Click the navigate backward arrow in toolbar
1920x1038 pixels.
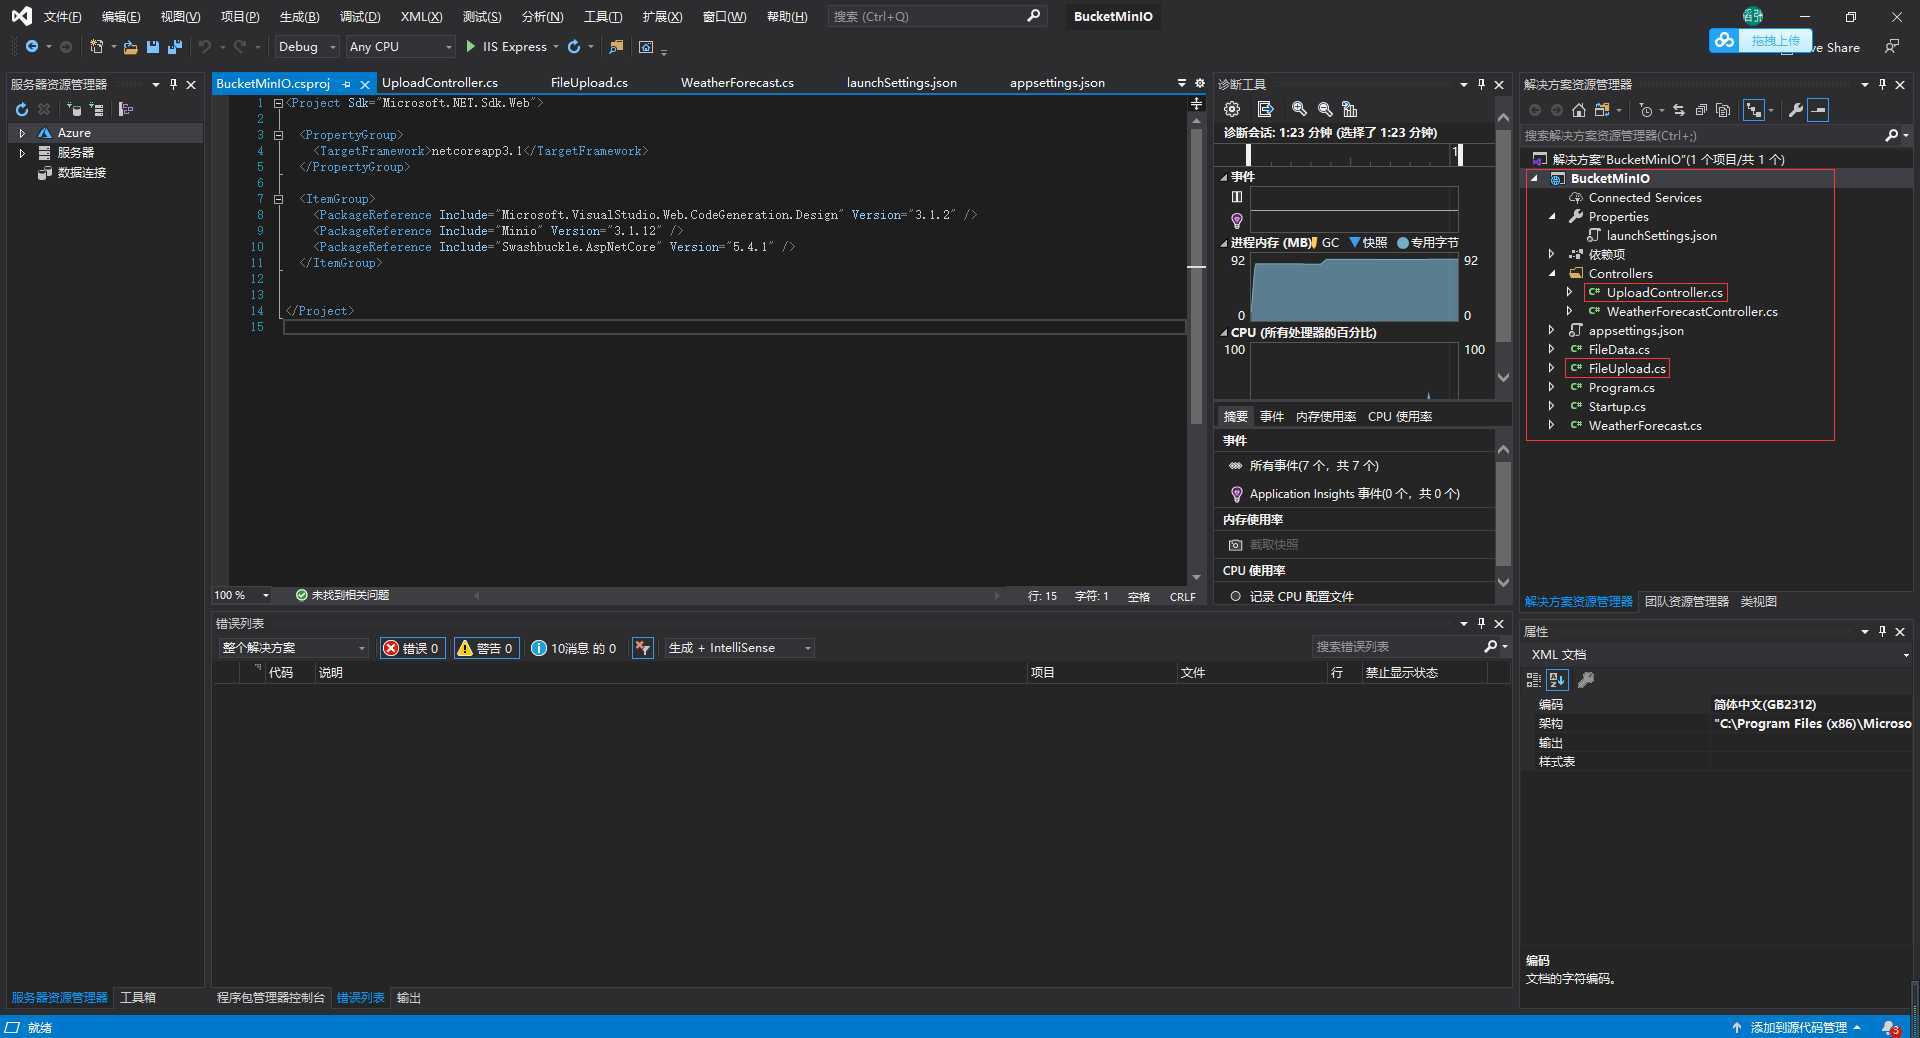(32, 47)
